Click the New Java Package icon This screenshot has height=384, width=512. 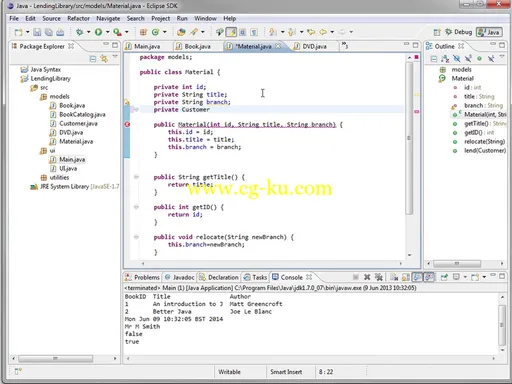(143, 32)
